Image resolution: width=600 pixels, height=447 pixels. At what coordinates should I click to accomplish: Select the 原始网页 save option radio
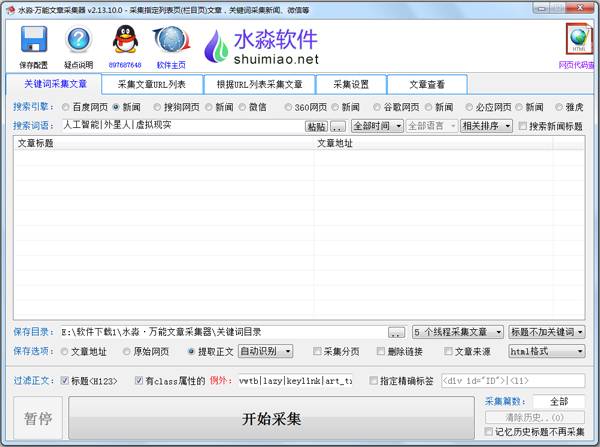(x=126, y=351)
